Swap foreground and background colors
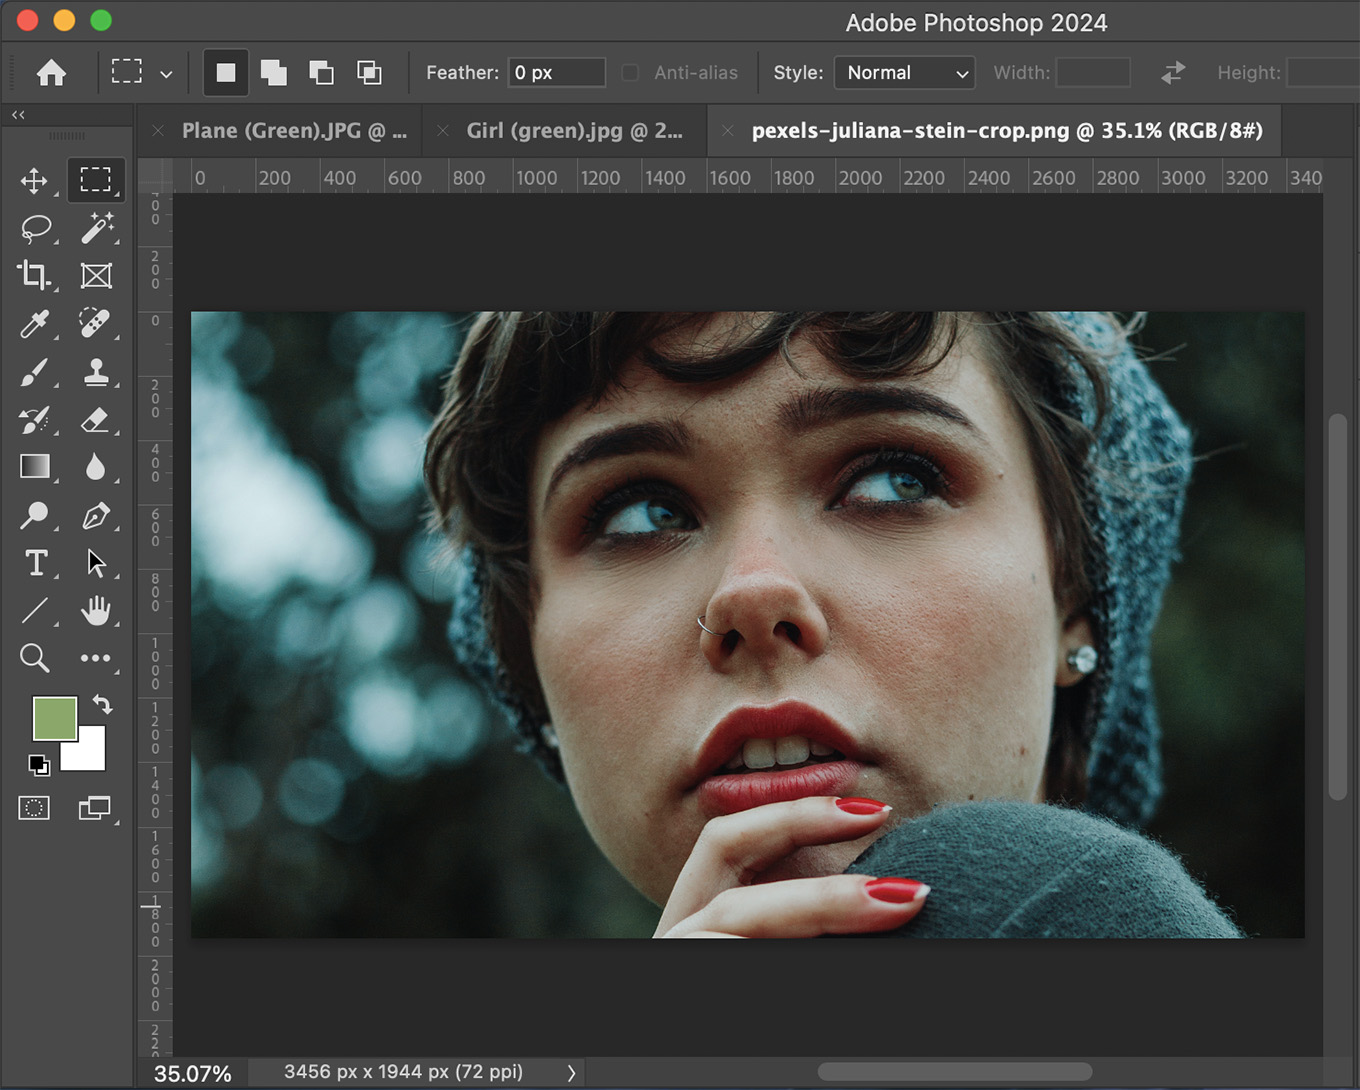 click(102, 704)
